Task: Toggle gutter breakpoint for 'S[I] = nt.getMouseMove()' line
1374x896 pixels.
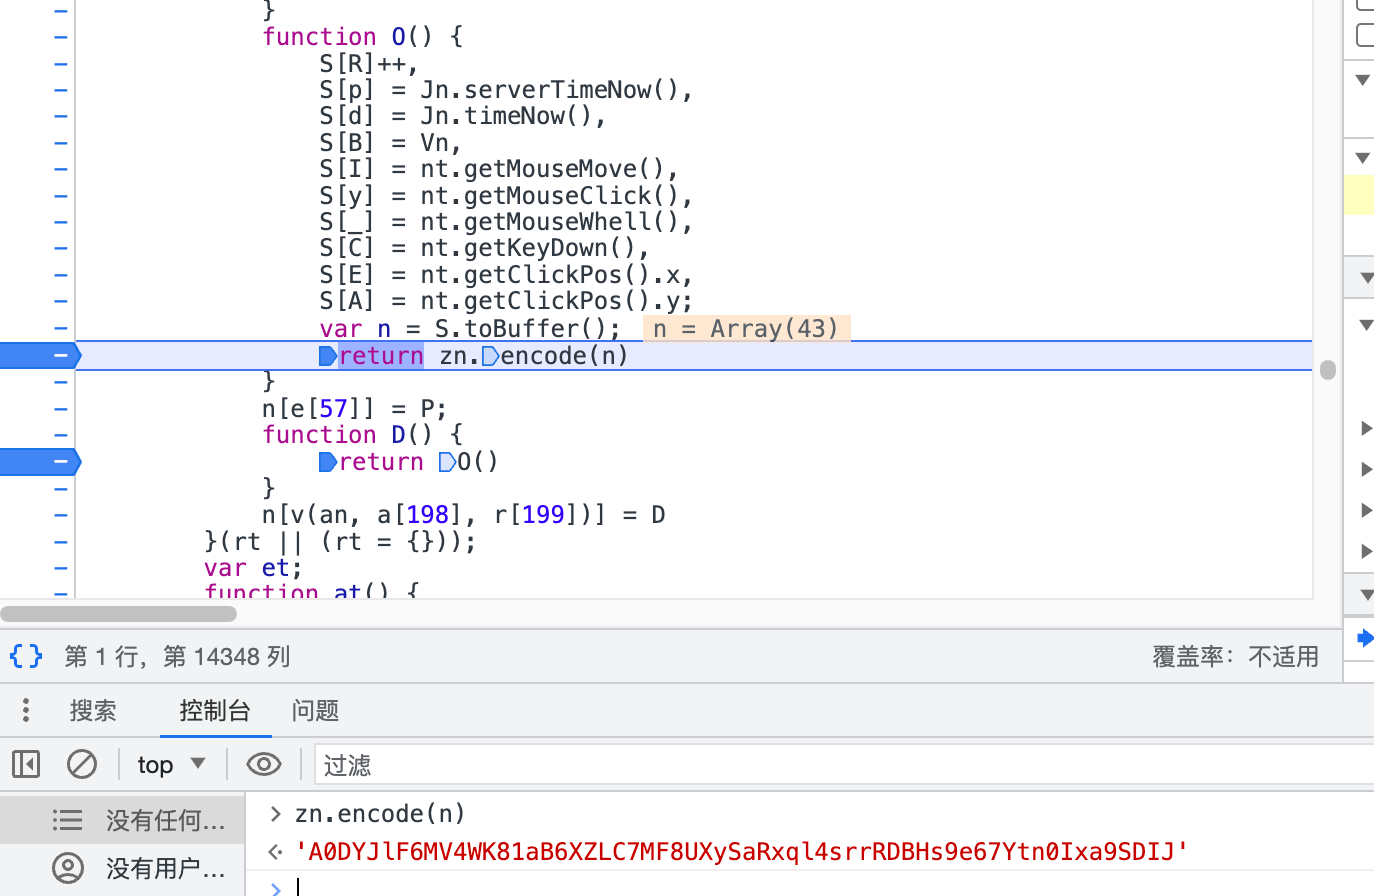Action: (61, 169)
